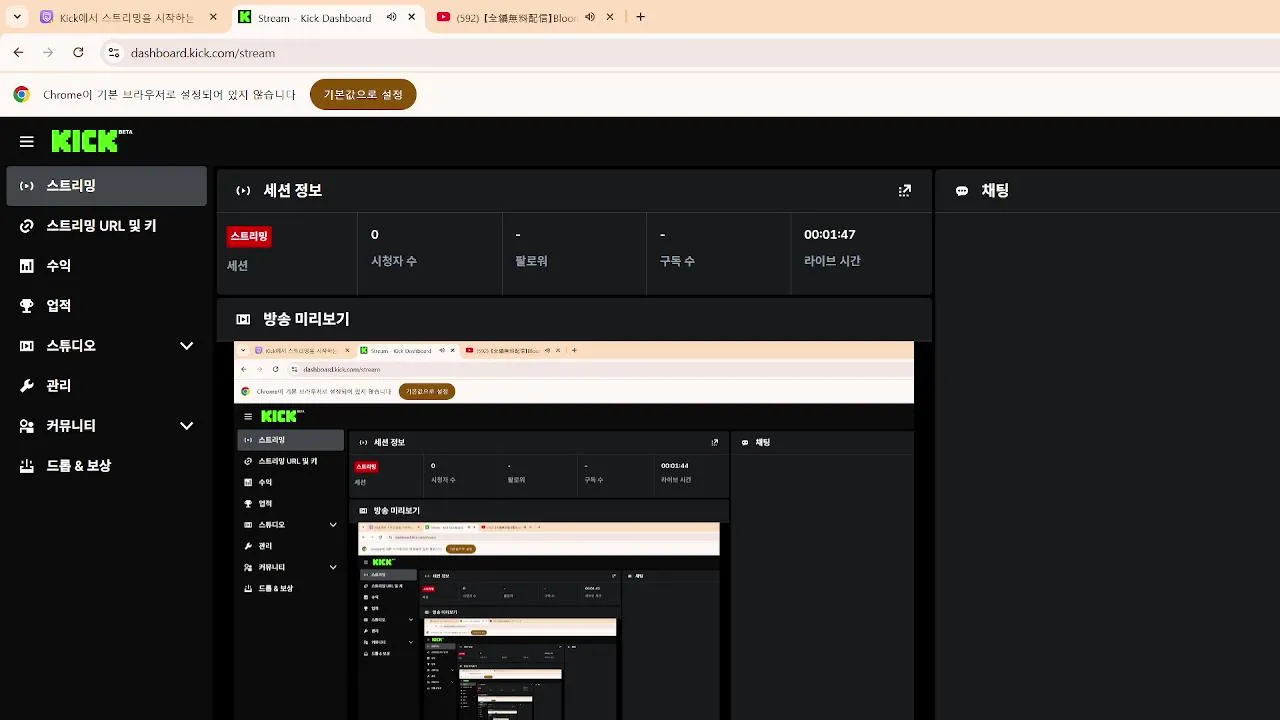
Task: Switch to the Kick에서 스트리밍을 시작하는 tab
Action: click(x=129, y=17)
